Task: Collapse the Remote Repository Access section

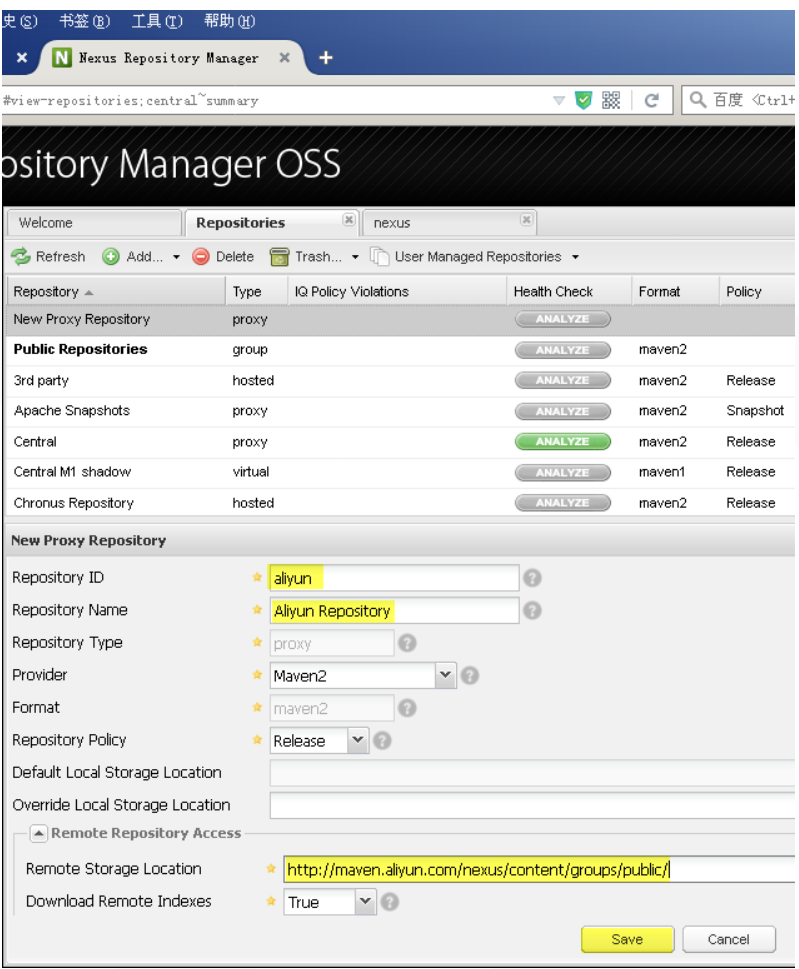Action: pos(38,833)
